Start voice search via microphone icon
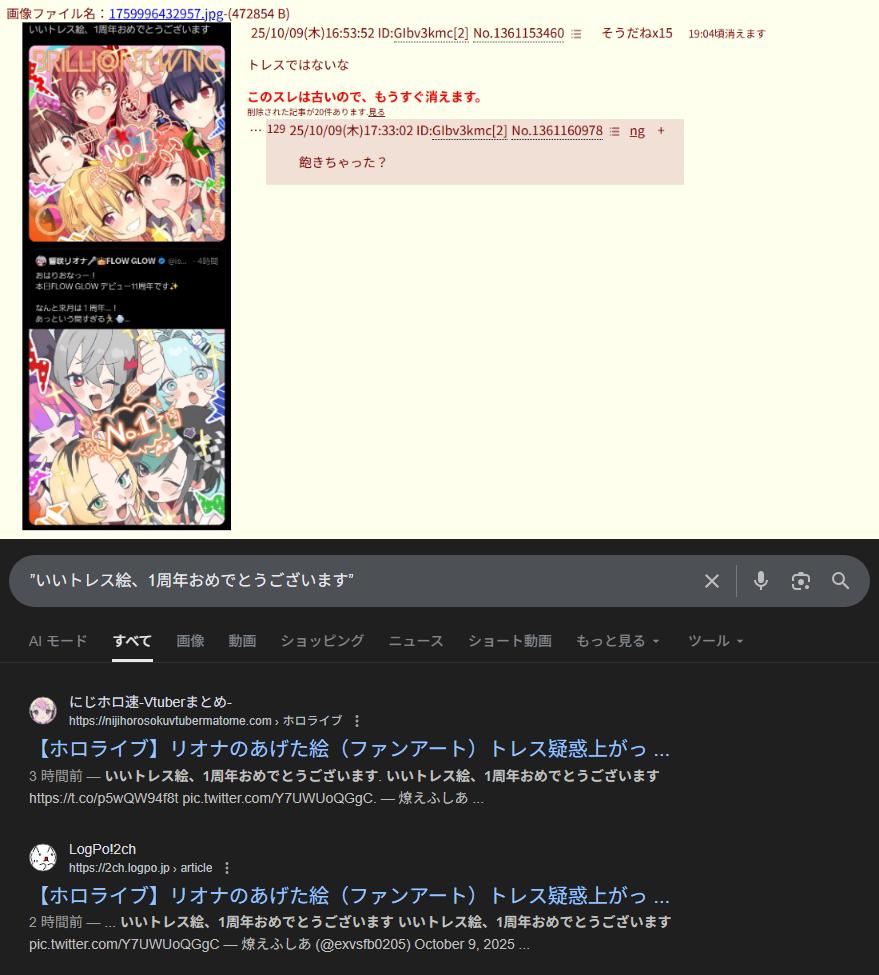The height and width of the screenshot is (975, 879). coord(760,581)
